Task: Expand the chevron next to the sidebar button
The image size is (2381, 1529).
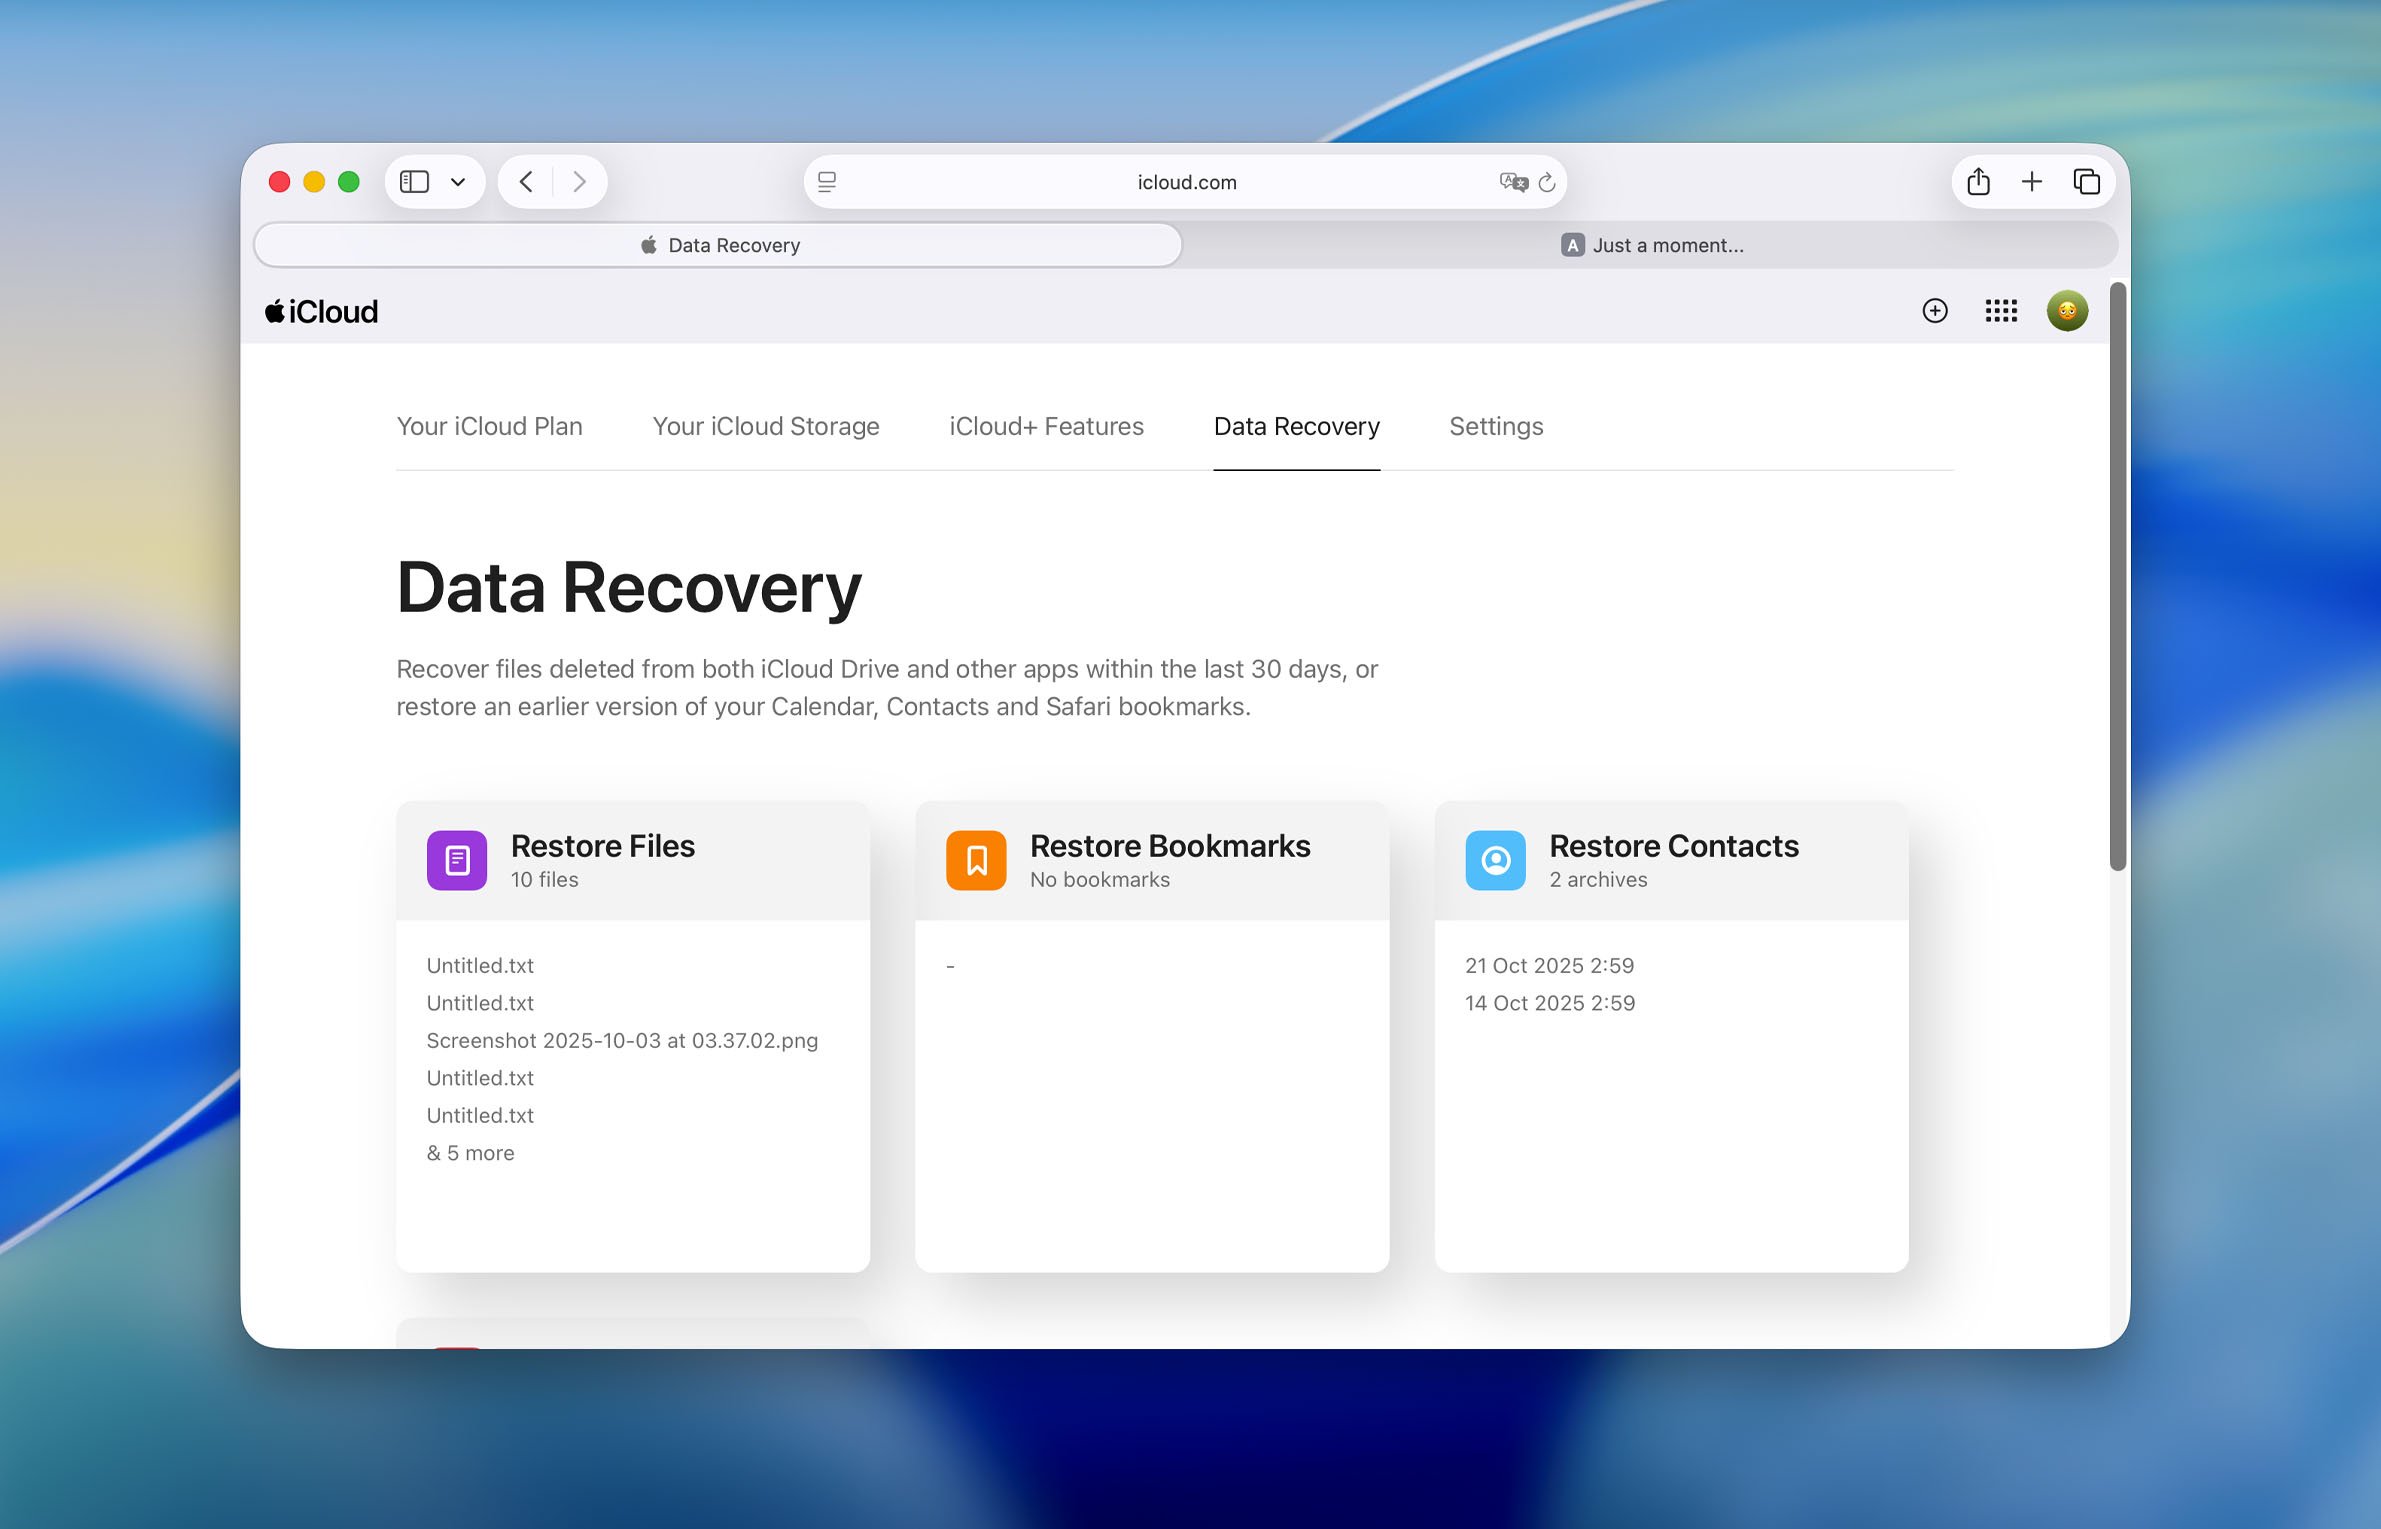Action: pos(456,181)
